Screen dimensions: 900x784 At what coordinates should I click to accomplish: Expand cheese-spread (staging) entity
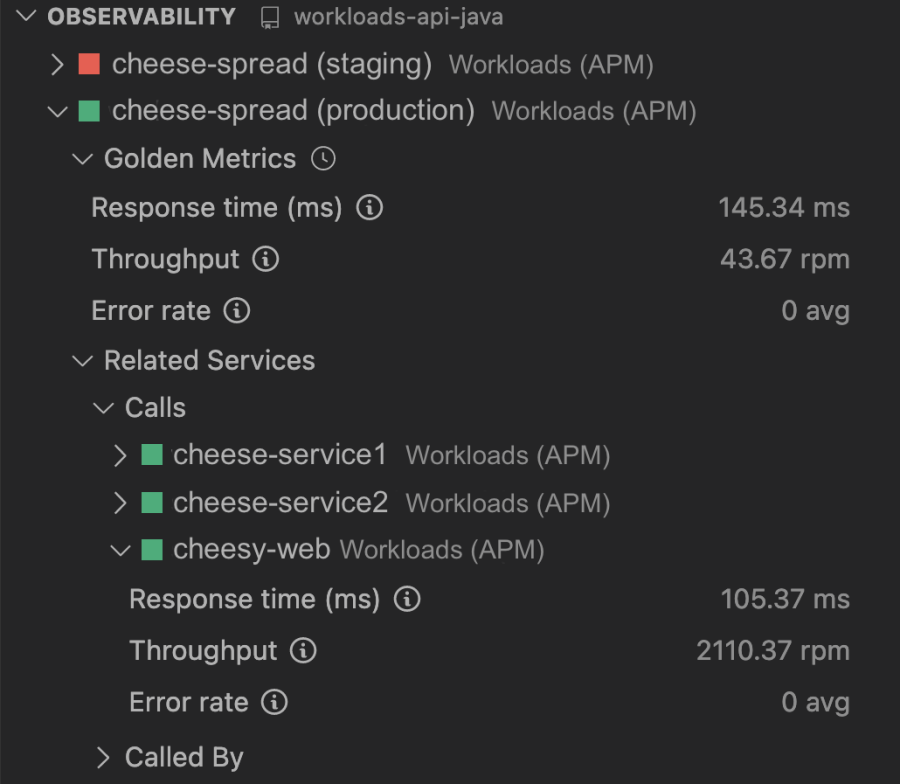(57, 65)
